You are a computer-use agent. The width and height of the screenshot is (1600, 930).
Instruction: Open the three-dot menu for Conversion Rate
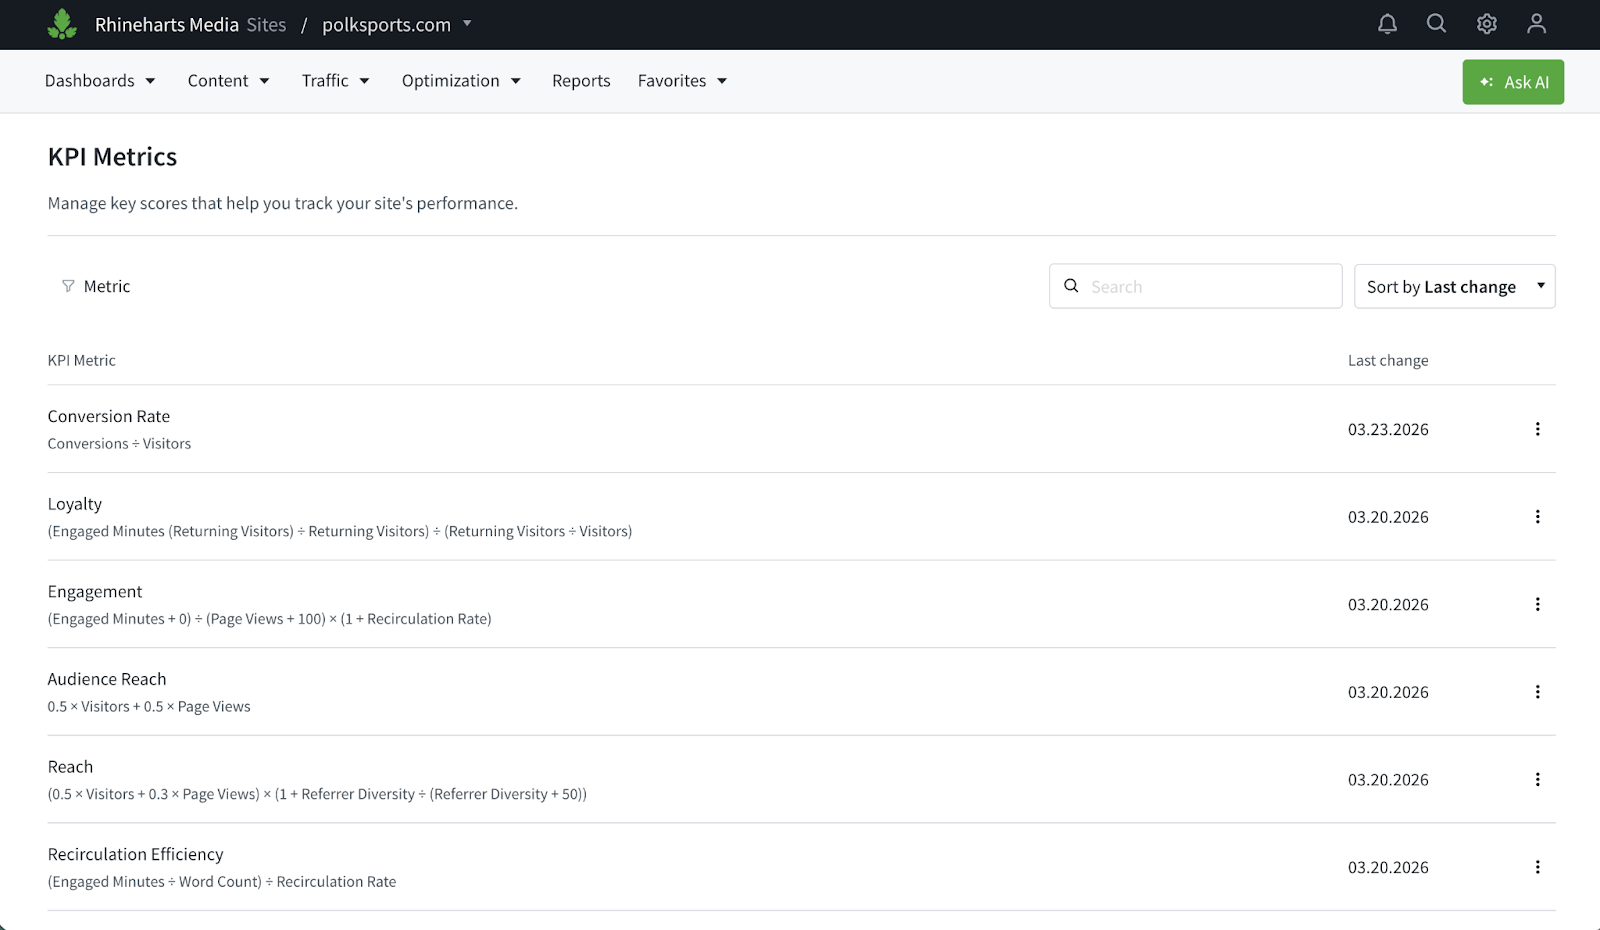pos(1537,429)
